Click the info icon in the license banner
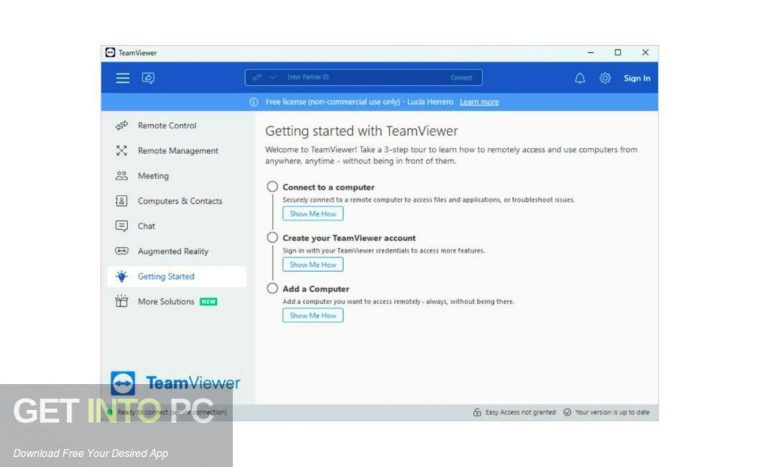The height and width of the screenshot is (467, 768). [x=254, y=102]
